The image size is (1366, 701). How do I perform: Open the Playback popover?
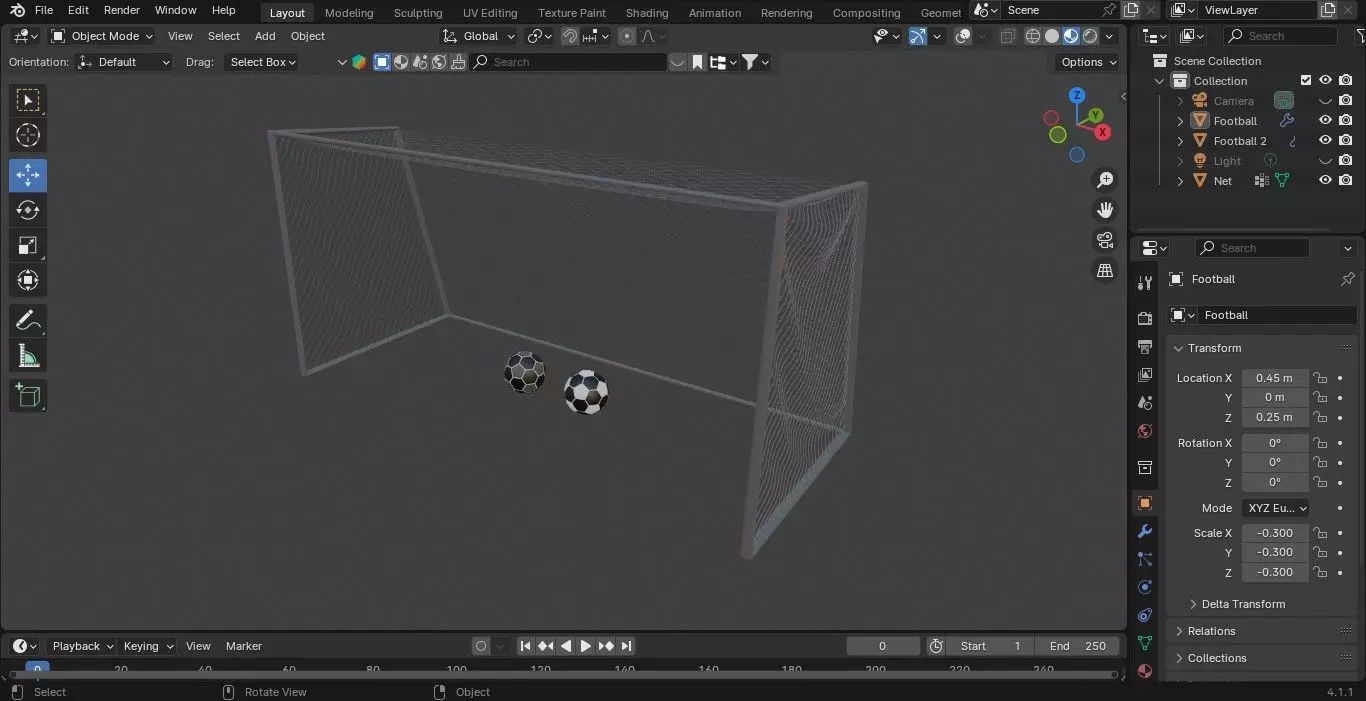point(82,646)
